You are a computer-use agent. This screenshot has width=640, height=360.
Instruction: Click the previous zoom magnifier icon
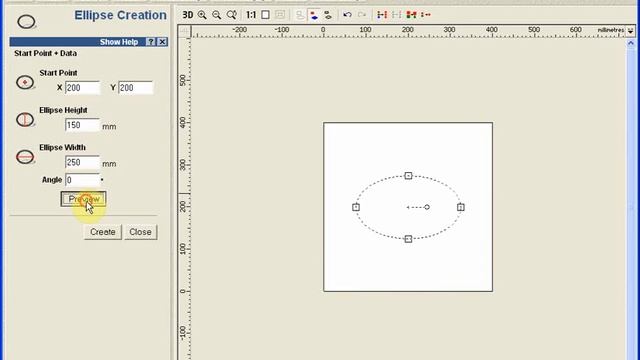(x=231, y=15)
